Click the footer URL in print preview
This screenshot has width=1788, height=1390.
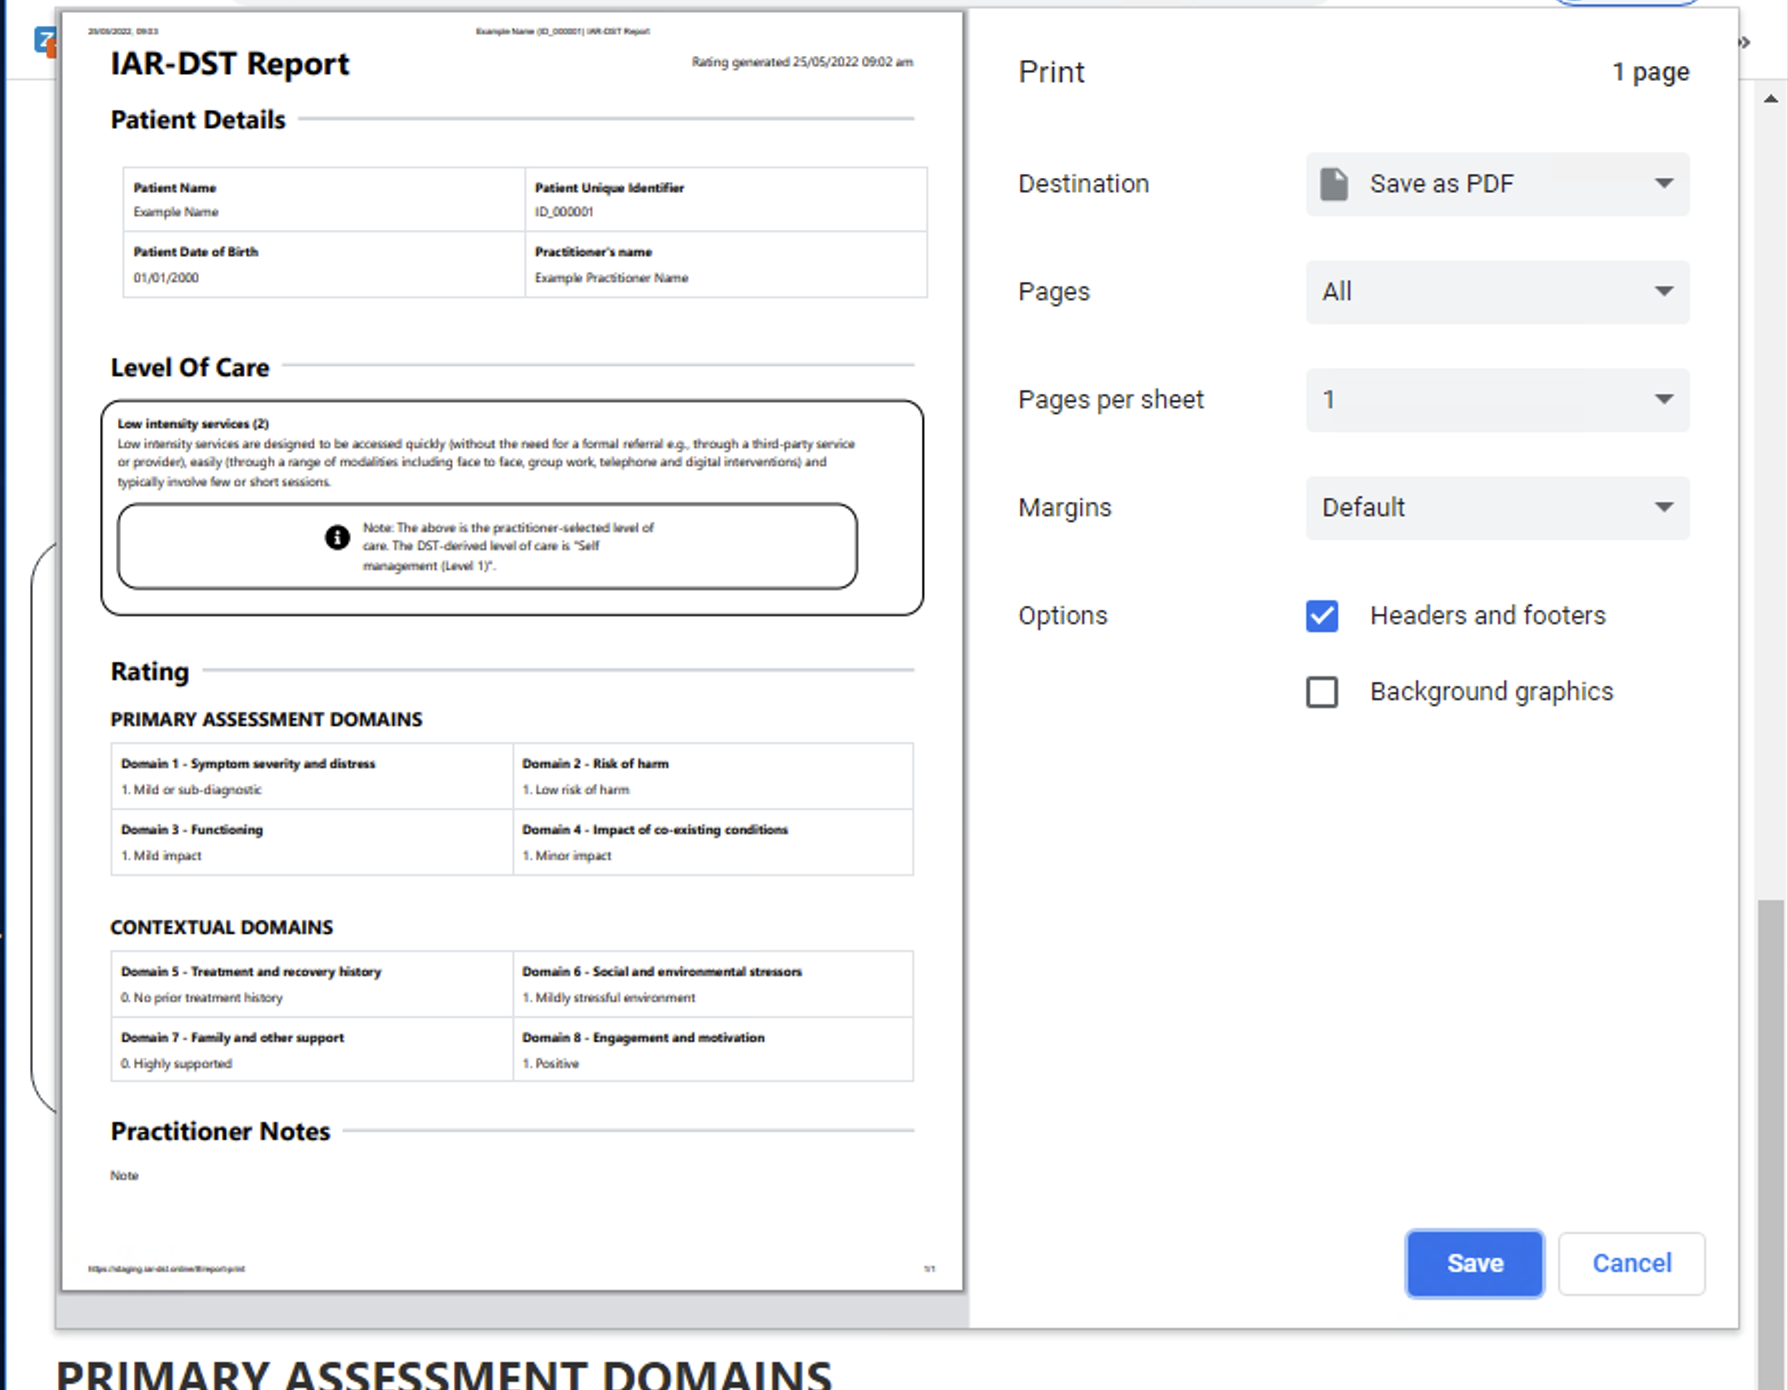(x=166, y=1269)
